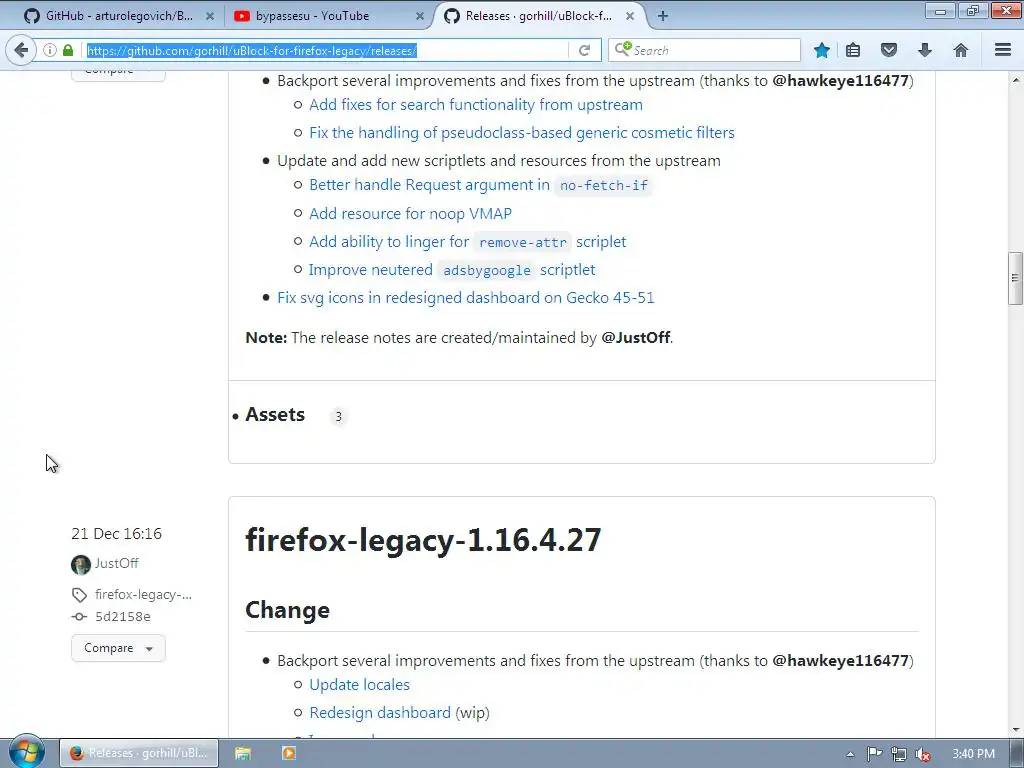This screenshot has width=1024, height=768.
Task: Open @hawkeye116477 mention in 1.16.4.27 notes
Action: pos(840,661)
